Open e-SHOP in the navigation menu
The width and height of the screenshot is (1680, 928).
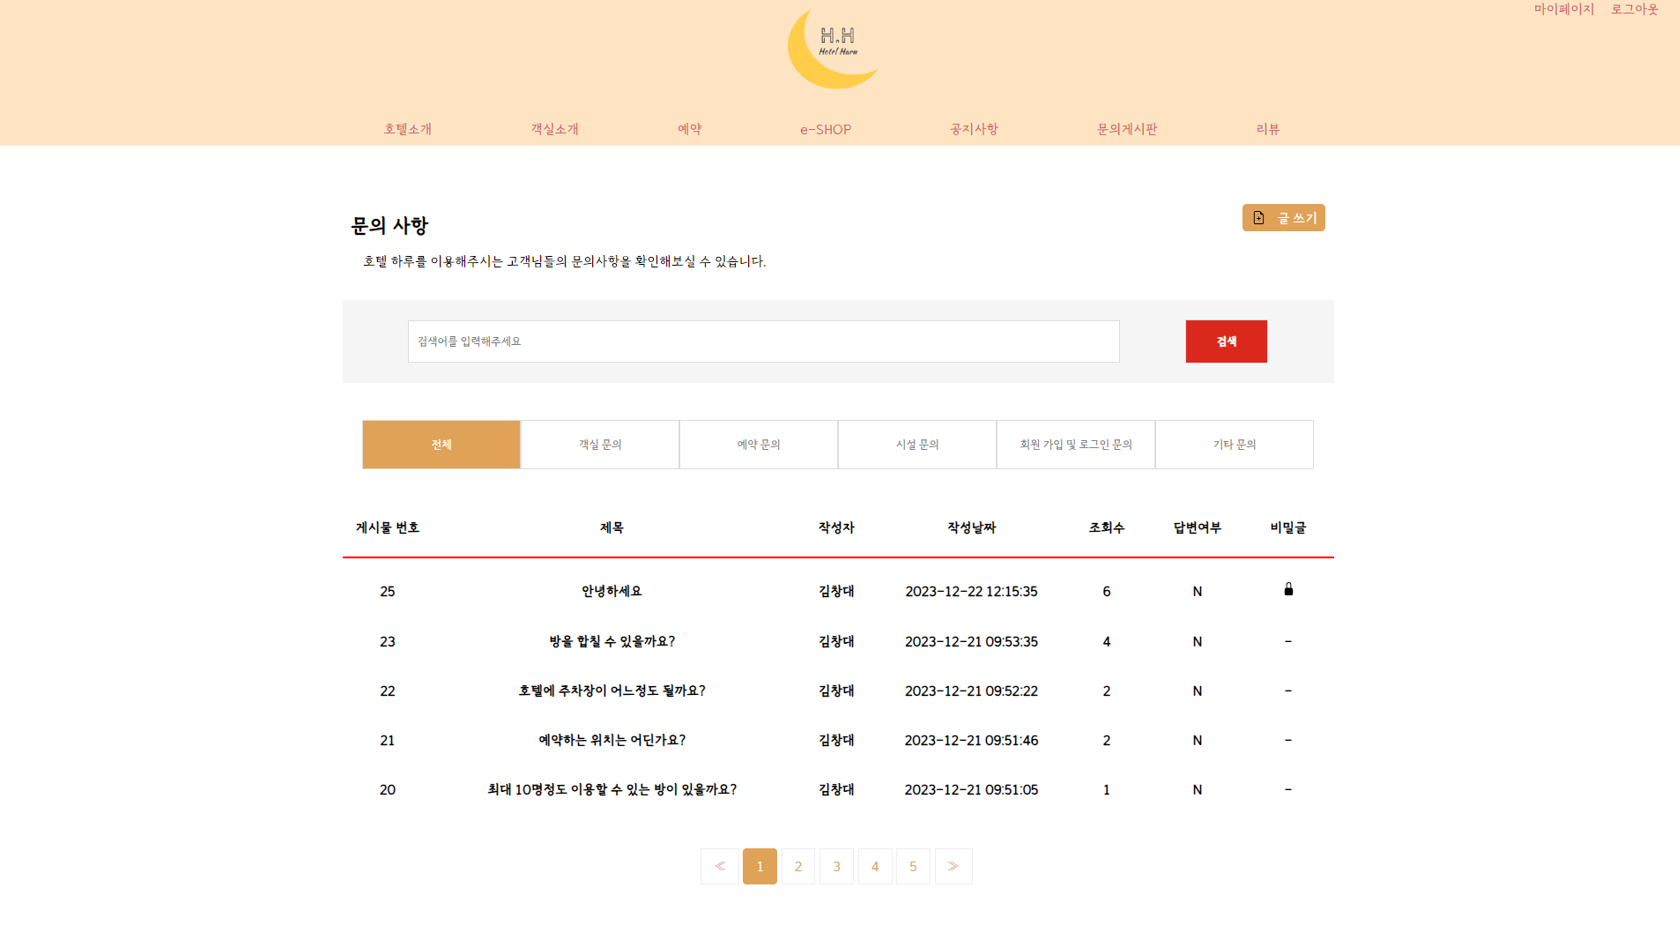pyautogui.click(x=825, y=130)
